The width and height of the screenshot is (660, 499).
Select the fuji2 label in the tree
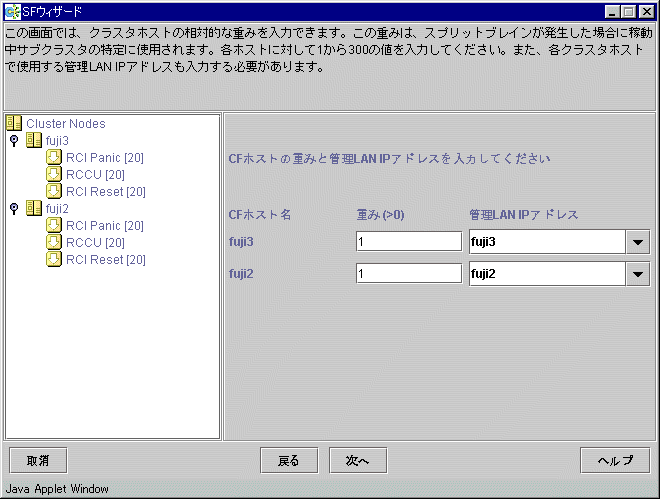point(57,209)
